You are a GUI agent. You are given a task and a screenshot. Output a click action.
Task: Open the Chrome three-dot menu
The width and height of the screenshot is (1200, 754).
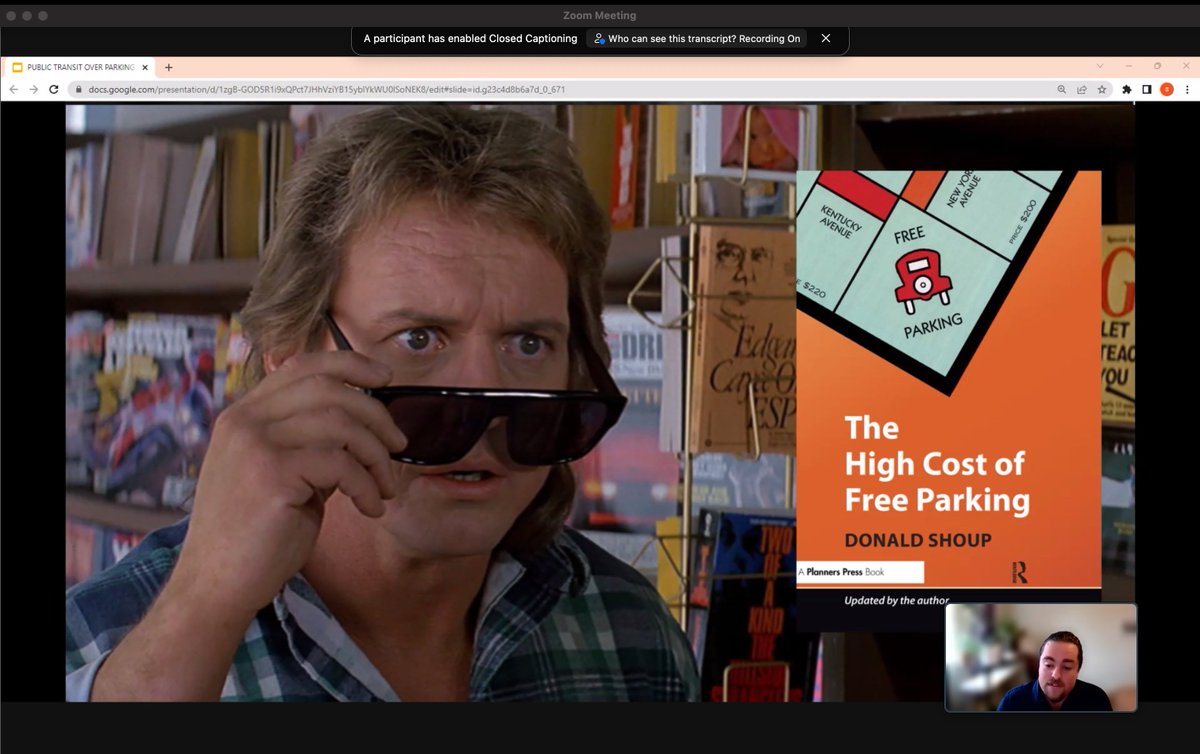click(1187, 89)
